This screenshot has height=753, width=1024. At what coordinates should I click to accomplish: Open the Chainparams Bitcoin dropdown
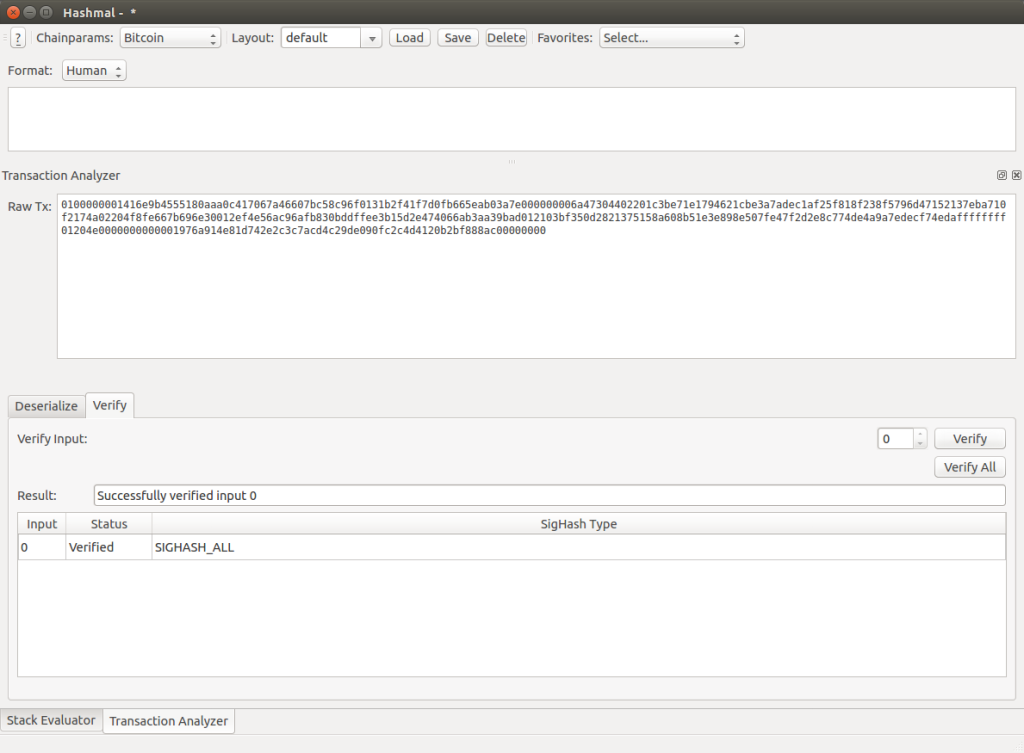point(169,38)
